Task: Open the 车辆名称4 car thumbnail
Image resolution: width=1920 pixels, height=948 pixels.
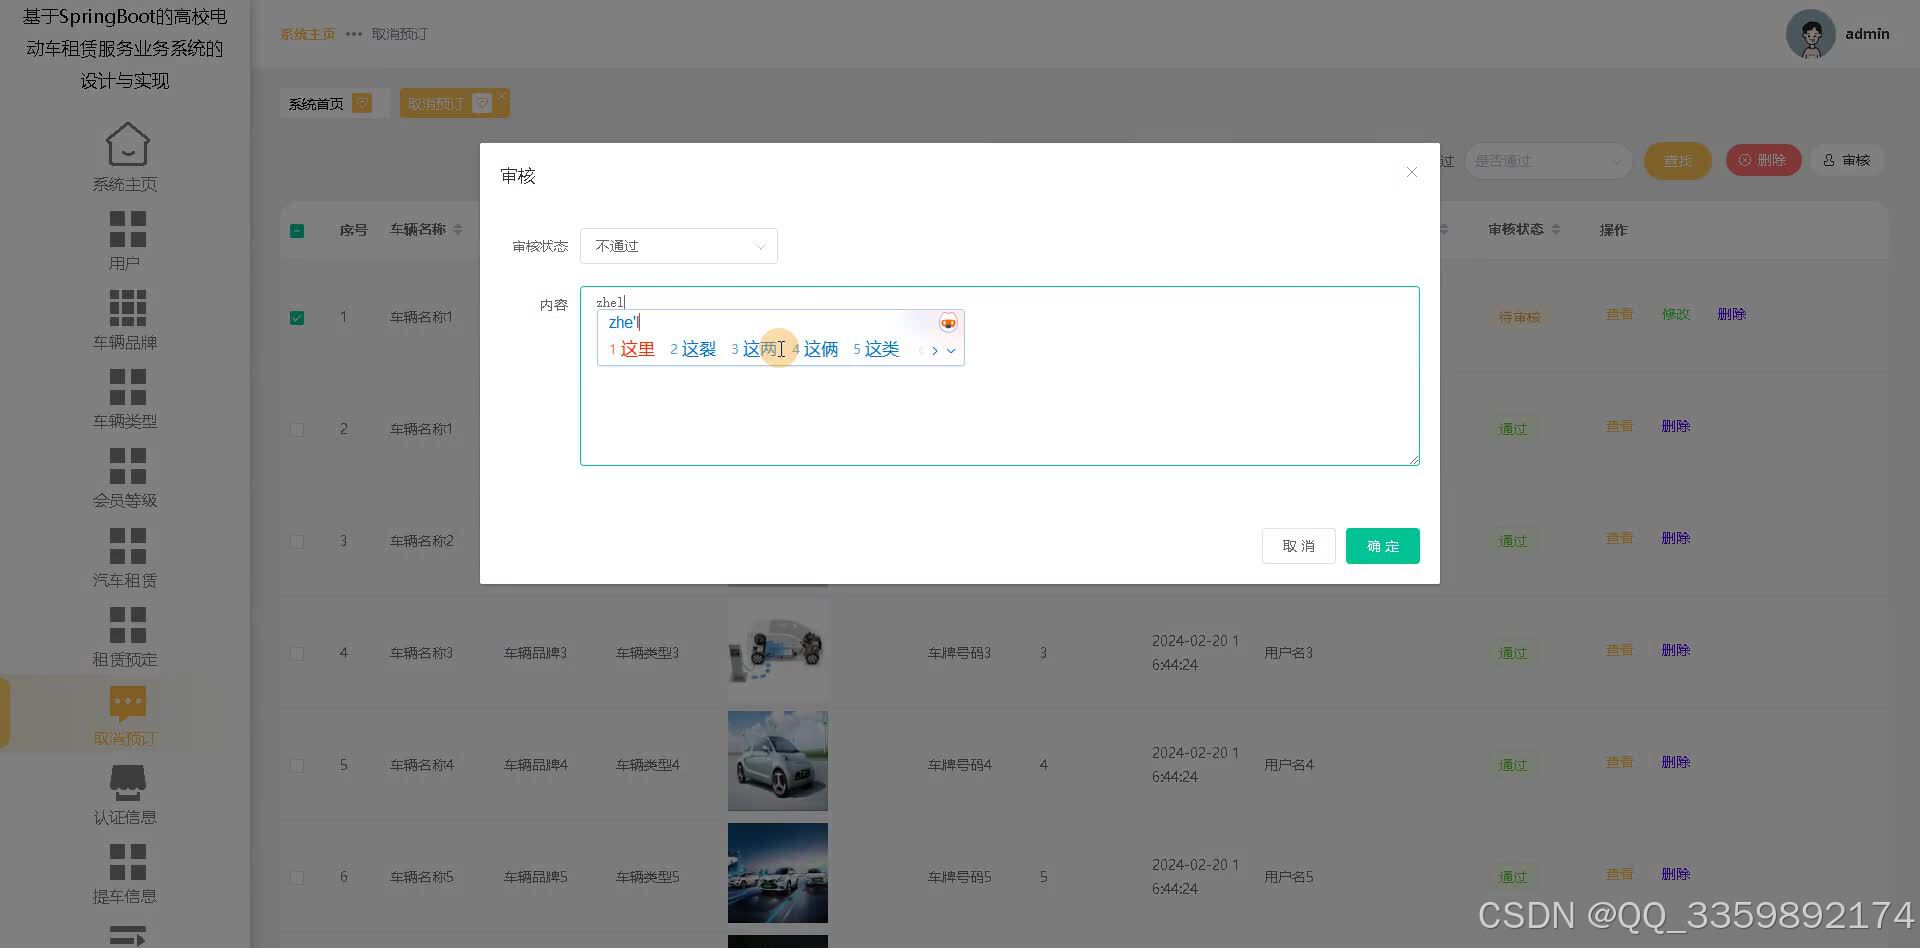Action: tap(778, 761)
